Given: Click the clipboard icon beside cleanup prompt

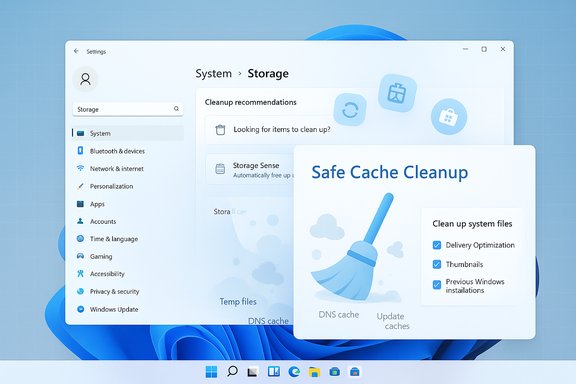Looking at the screenshot, I should [x=220, y=130].
